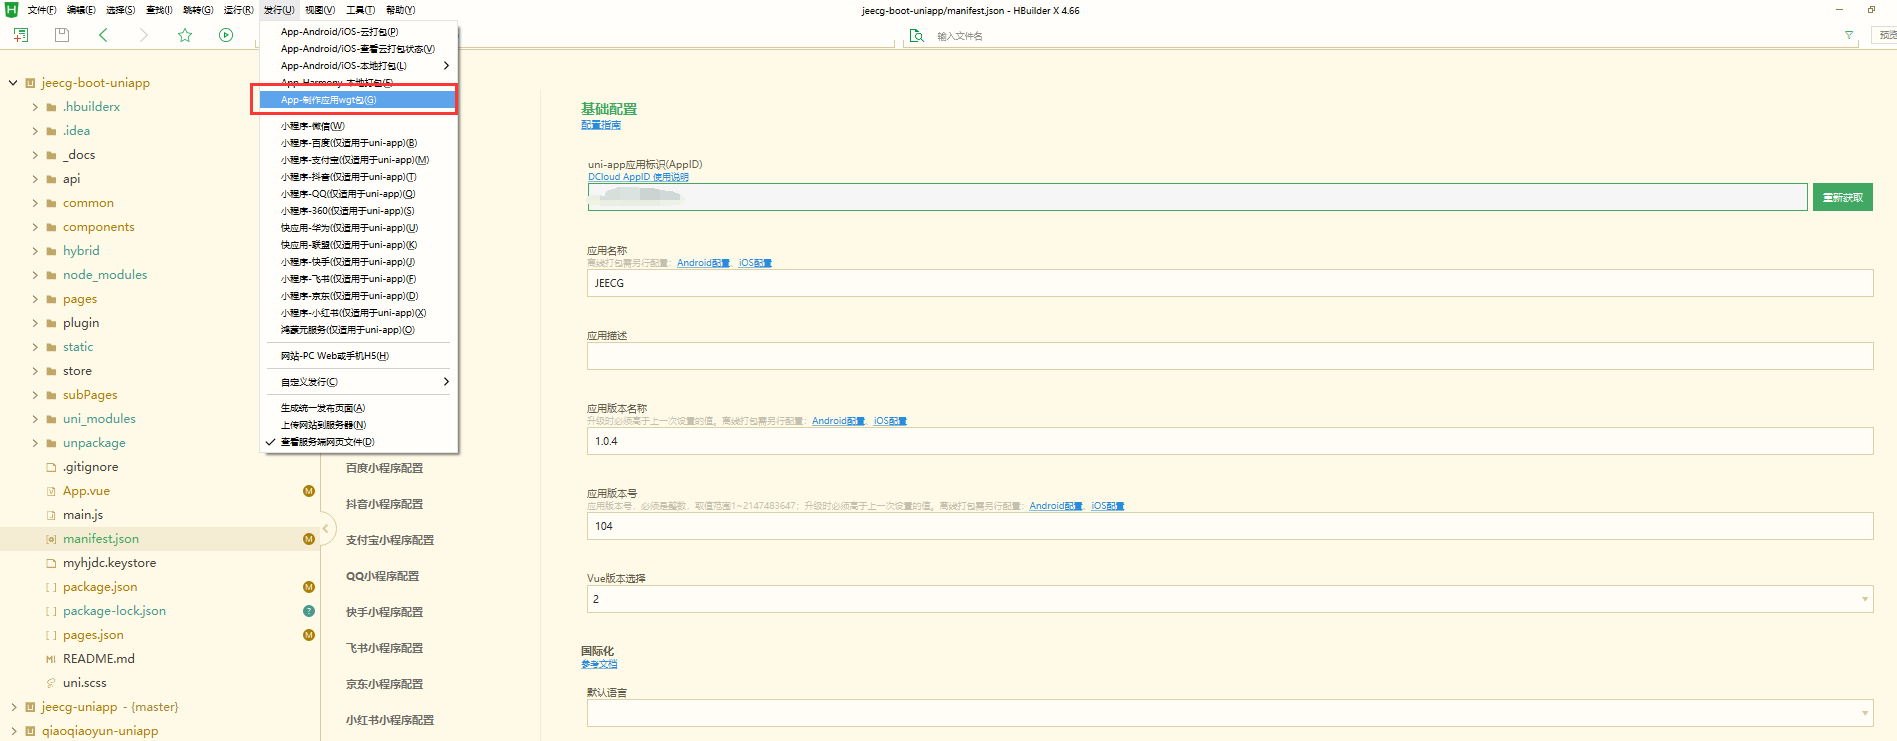1897x741 pixels.
Task: Collapse sidebar with the round chevron handle
Action: tap(325, 528)
